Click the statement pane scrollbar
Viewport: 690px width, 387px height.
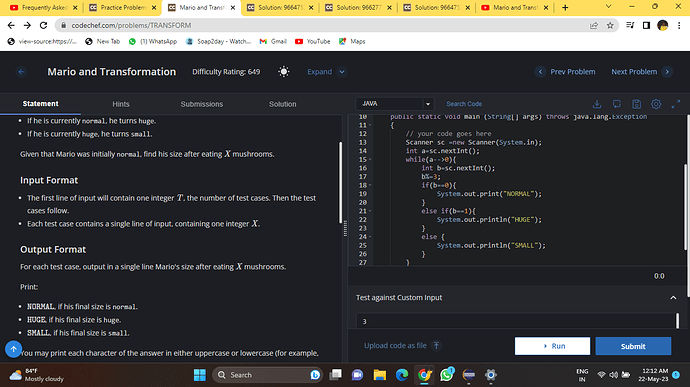click(x=340, y=182)
